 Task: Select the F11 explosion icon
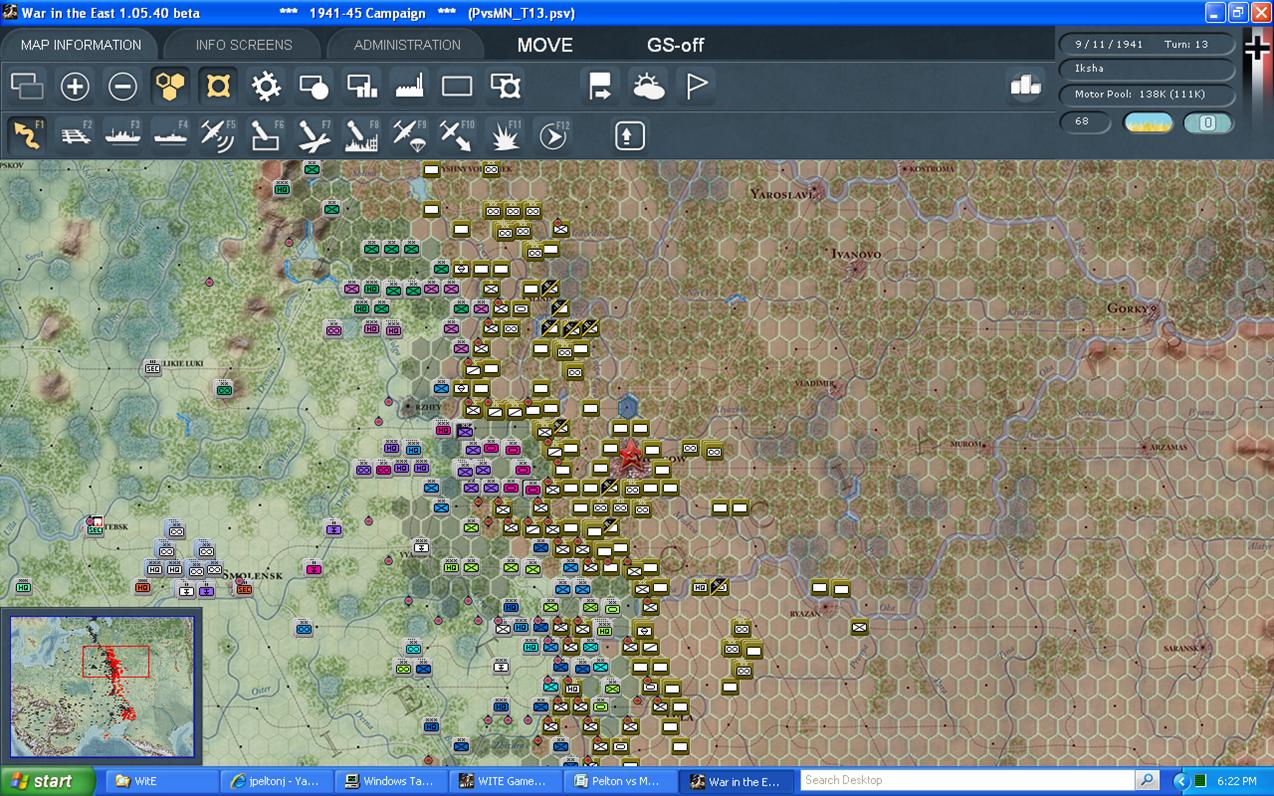(x=505, y=135)
